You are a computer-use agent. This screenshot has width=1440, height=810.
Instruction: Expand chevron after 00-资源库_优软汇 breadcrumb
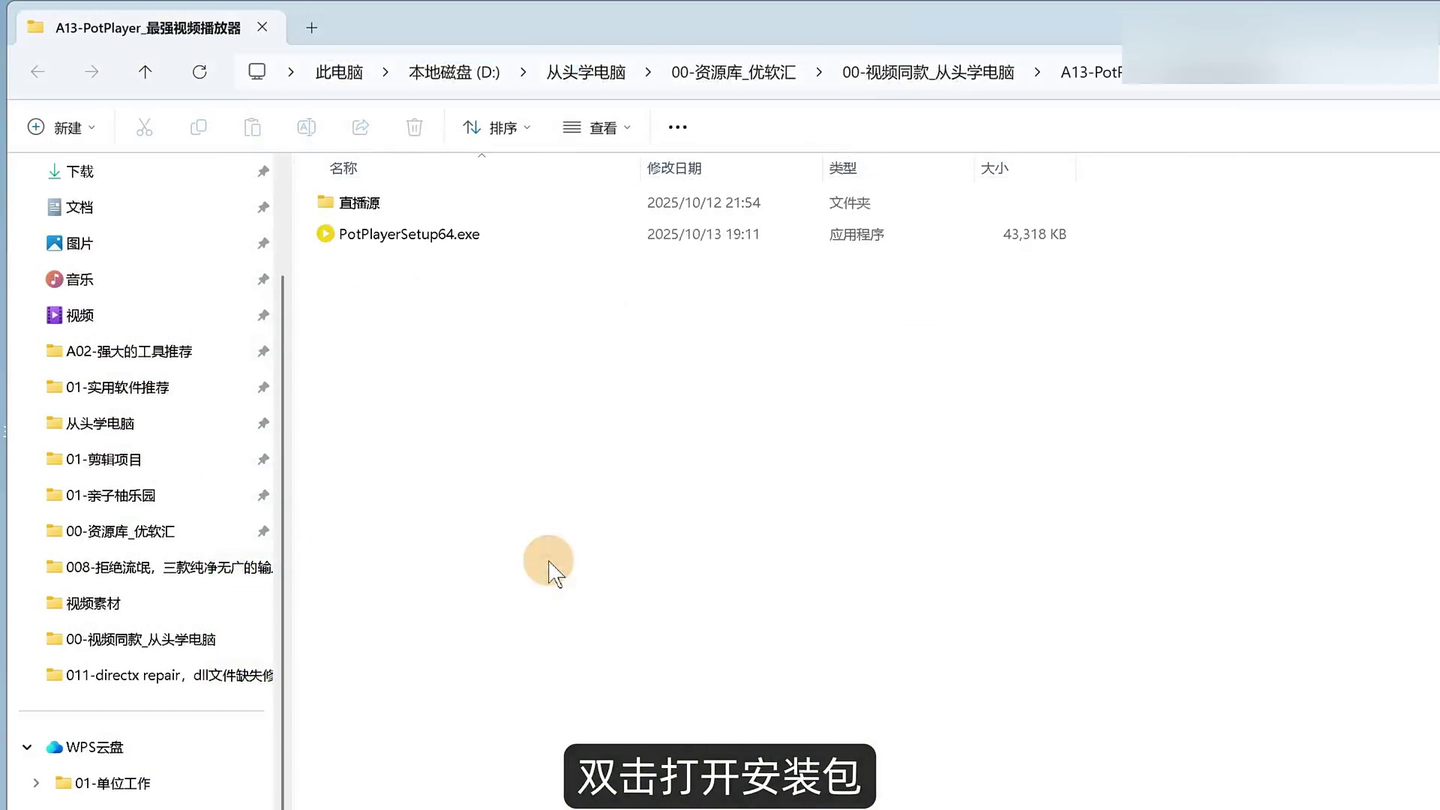click(x=819, y=72)
